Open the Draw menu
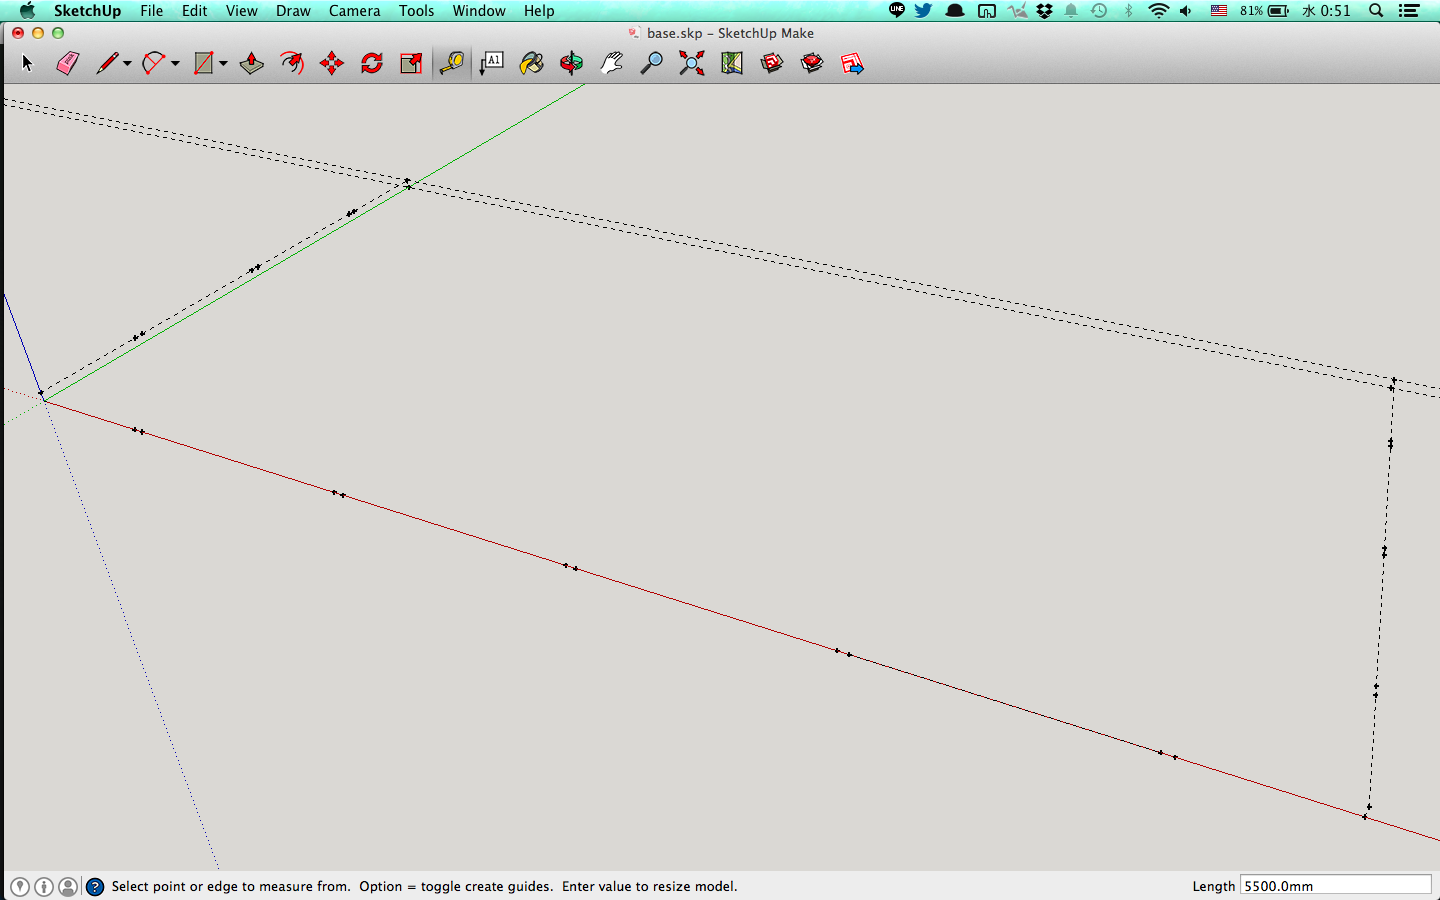 click(293, 11)
